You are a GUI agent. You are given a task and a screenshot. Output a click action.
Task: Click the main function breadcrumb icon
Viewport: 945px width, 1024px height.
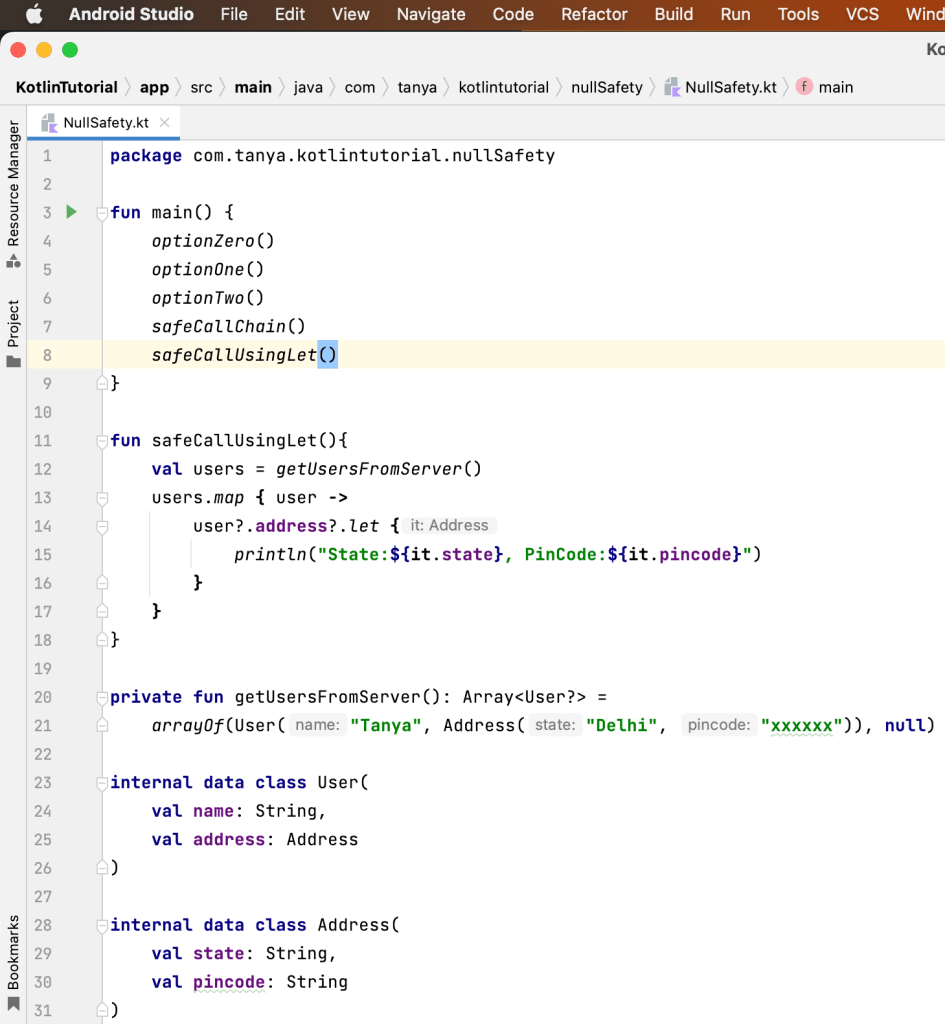pyautogui.click(x=804, y=87)
